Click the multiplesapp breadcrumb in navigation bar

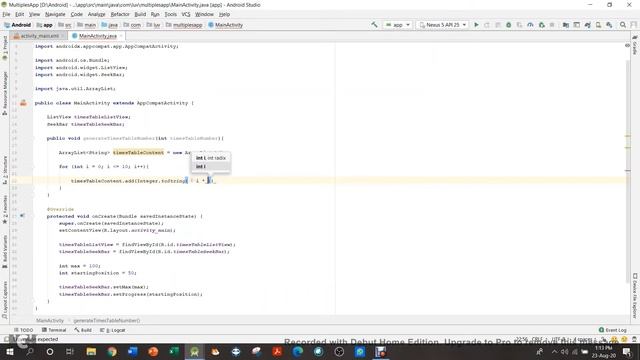pyautogui.click(x=184, y=25)
